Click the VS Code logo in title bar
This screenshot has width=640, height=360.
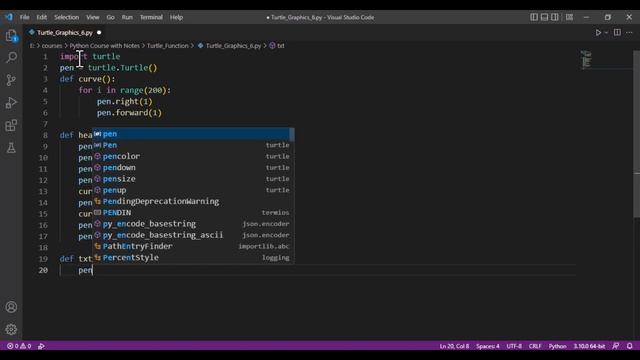[9, 17]
